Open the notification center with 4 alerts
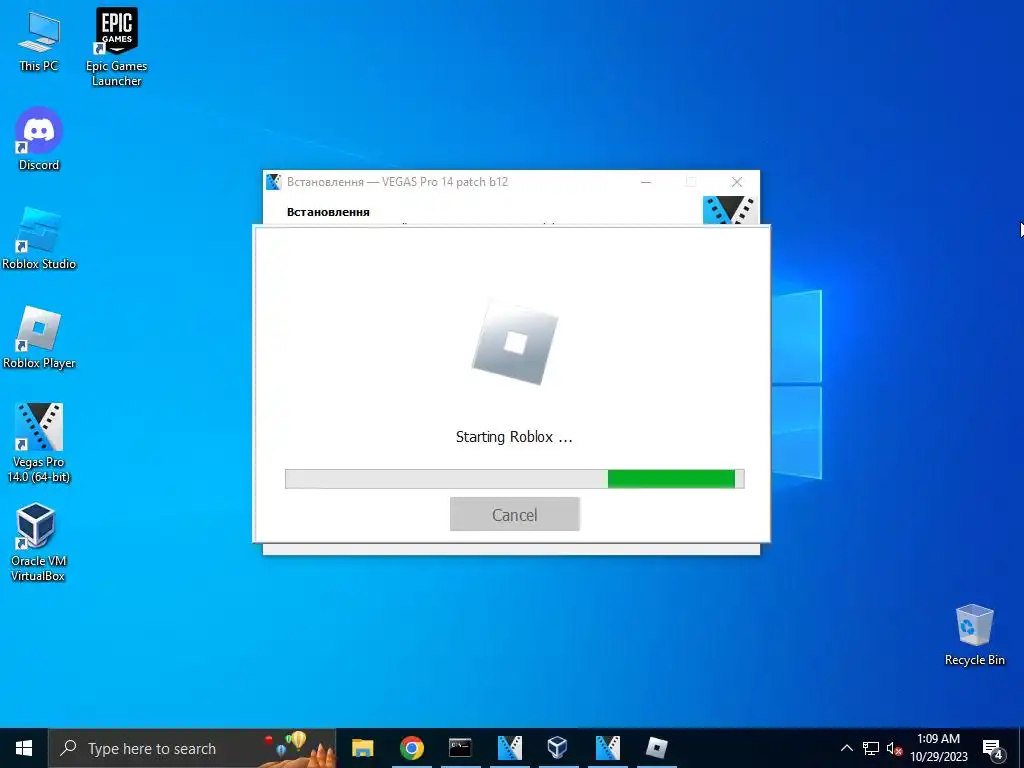 pyautogui.click(x=993, y=749)
